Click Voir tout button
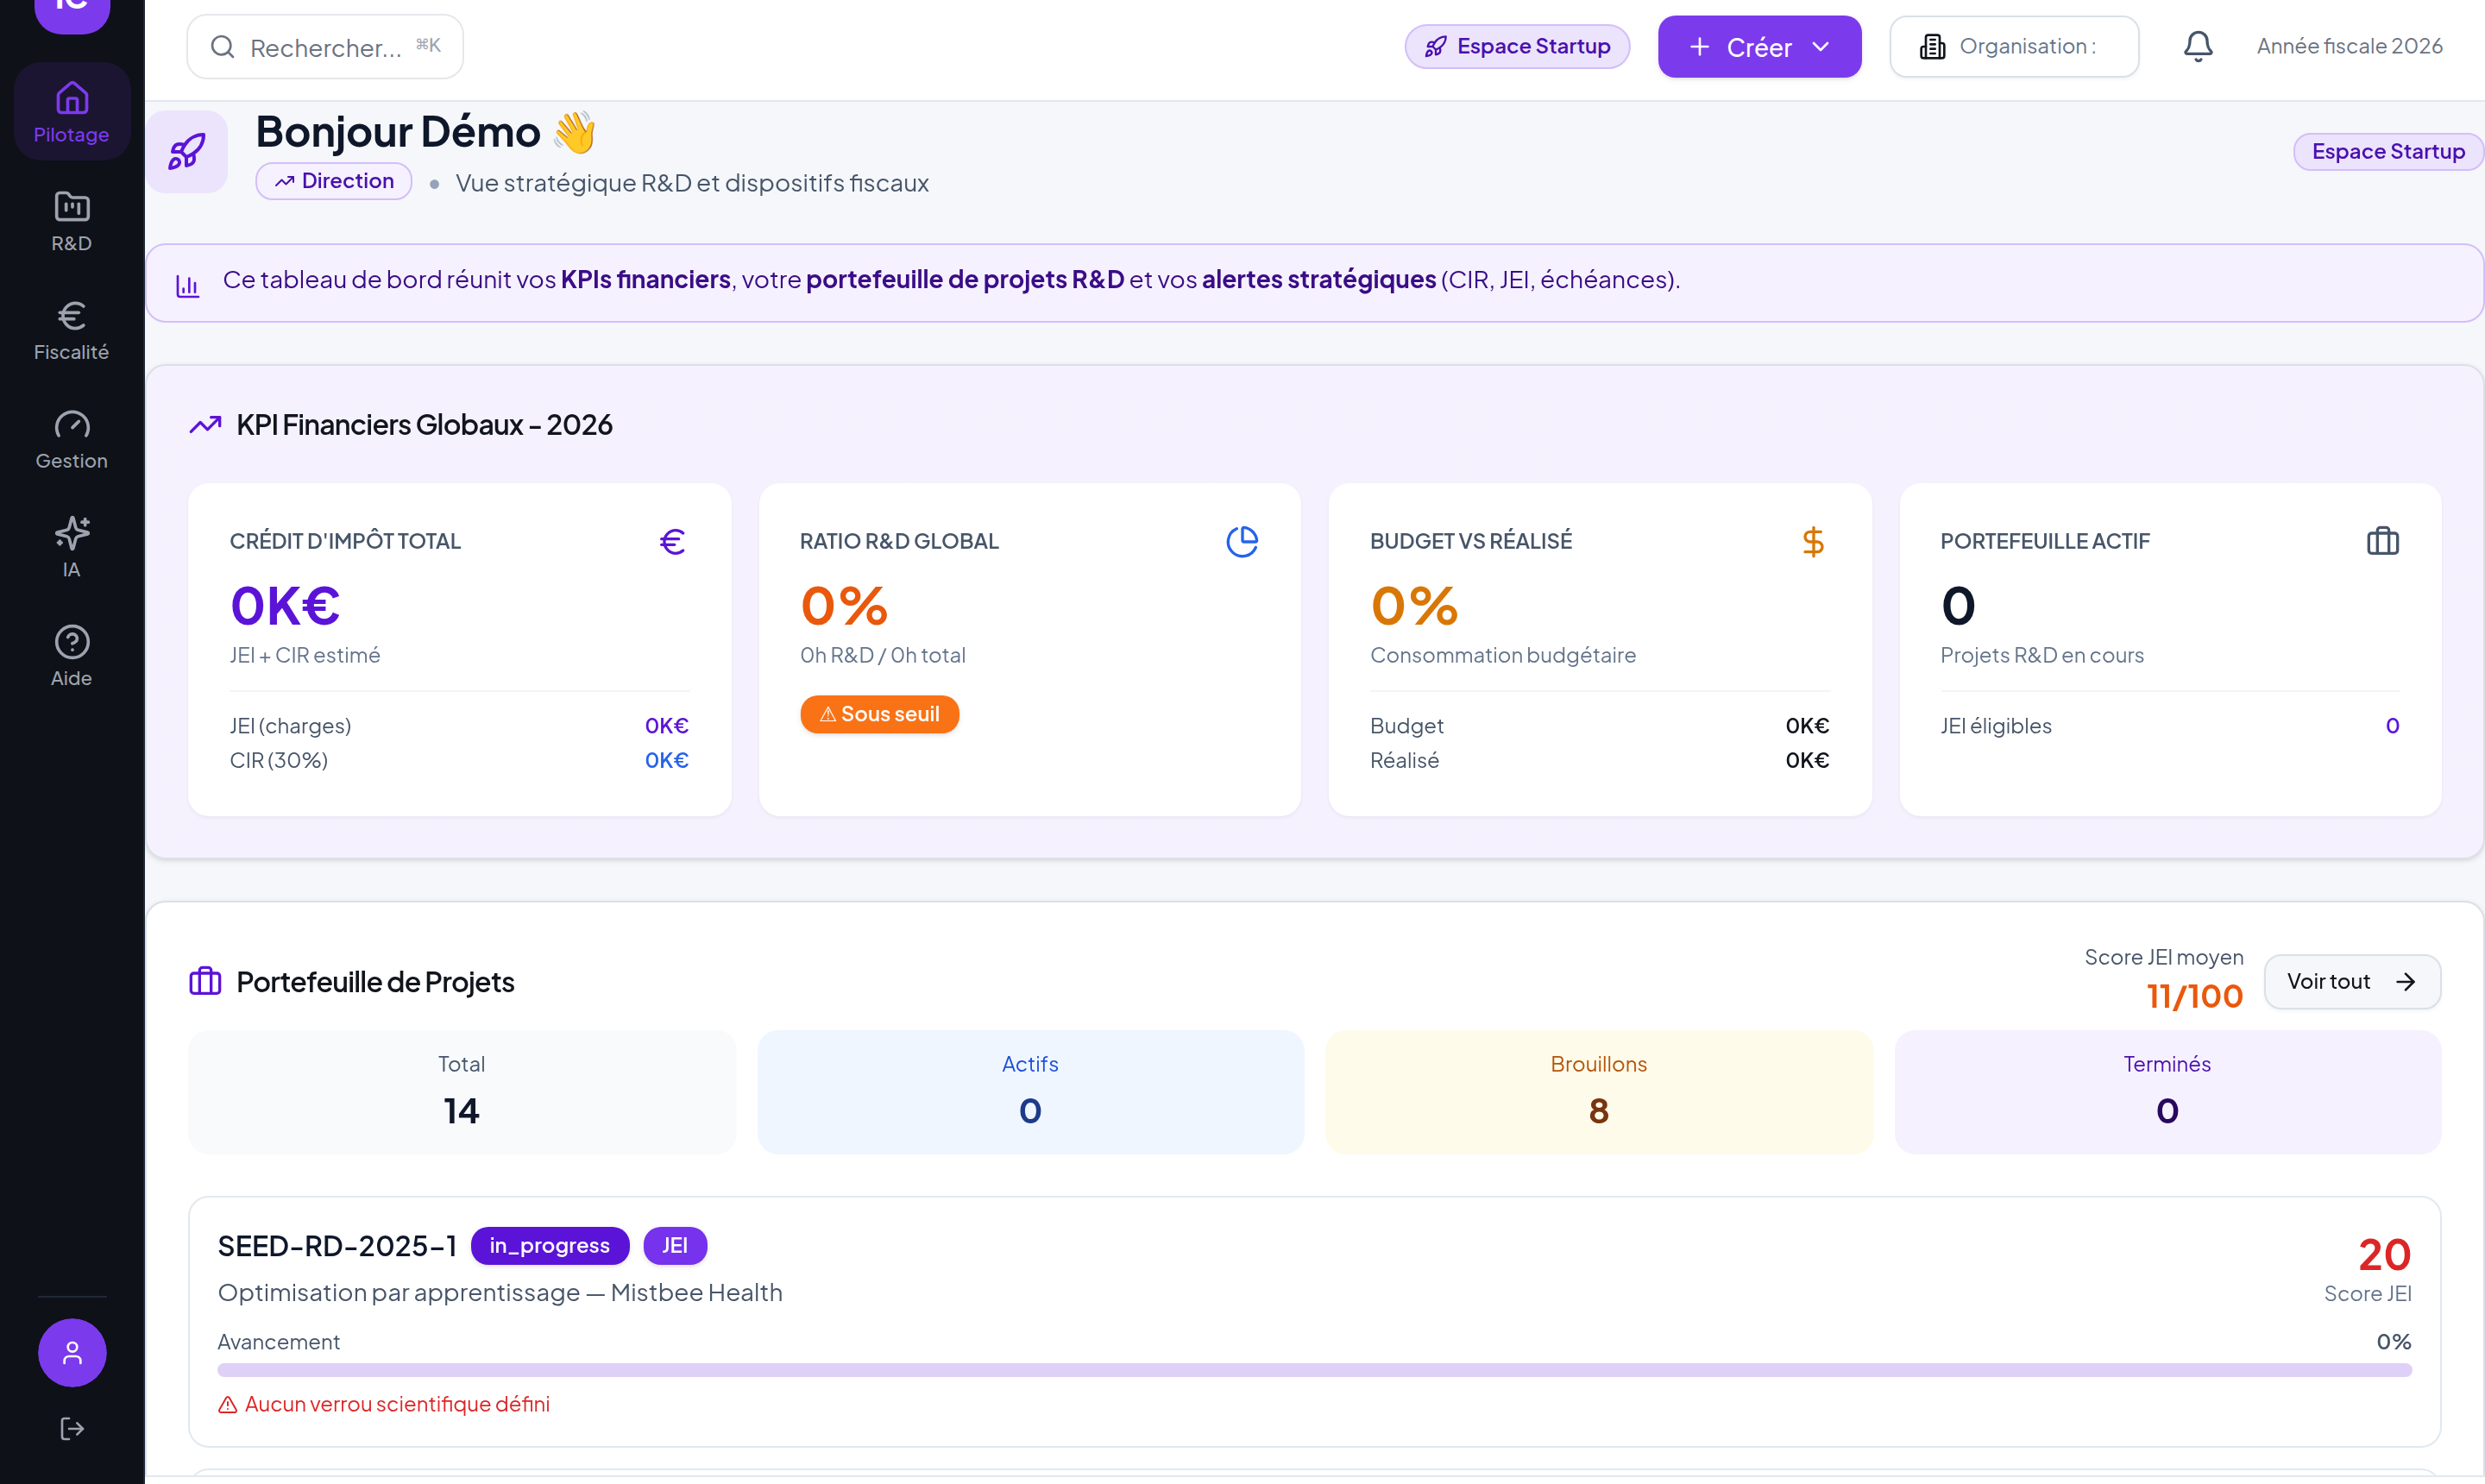Screen dimensions: 2485x1484 (x=2352, y=982)
